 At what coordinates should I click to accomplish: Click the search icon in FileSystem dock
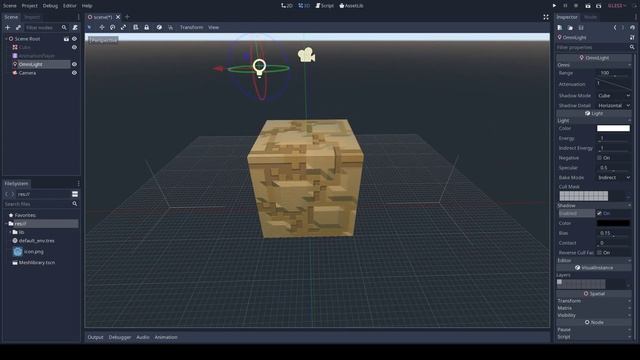click(x=75, y=203)
